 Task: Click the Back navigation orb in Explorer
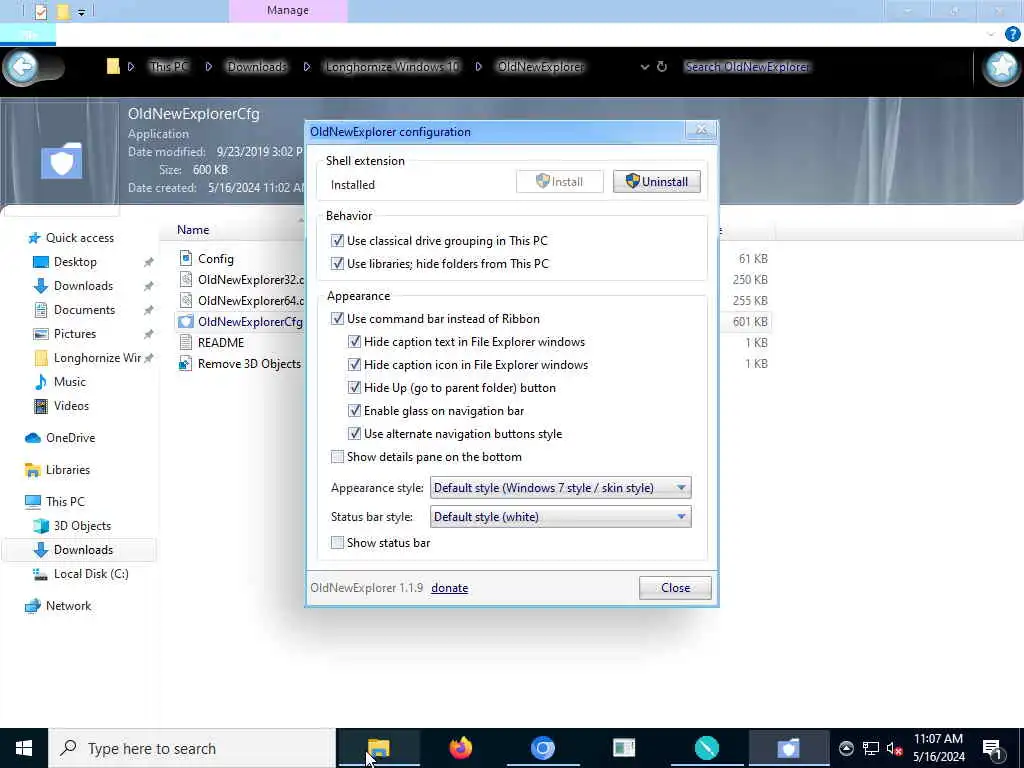22,67
